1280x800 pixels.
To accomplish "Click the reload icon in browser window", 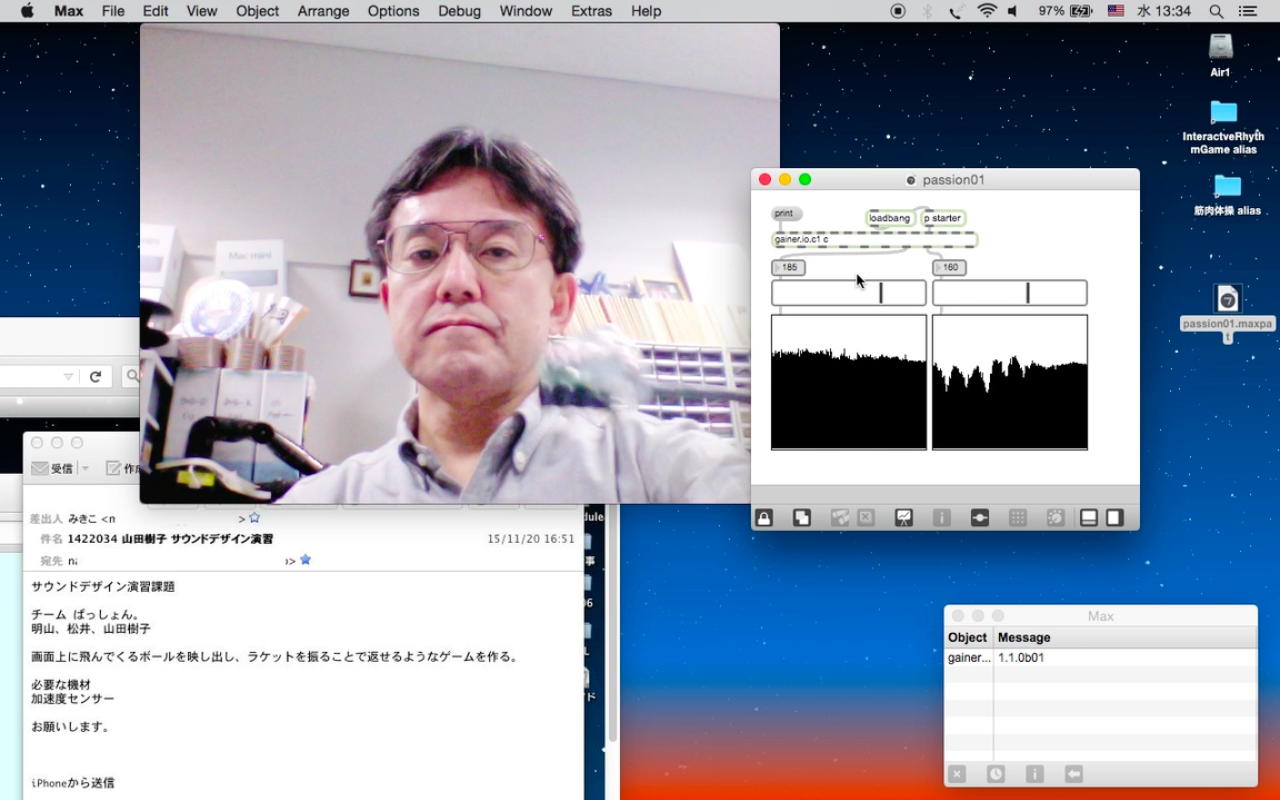I will [x=96, y=376].
